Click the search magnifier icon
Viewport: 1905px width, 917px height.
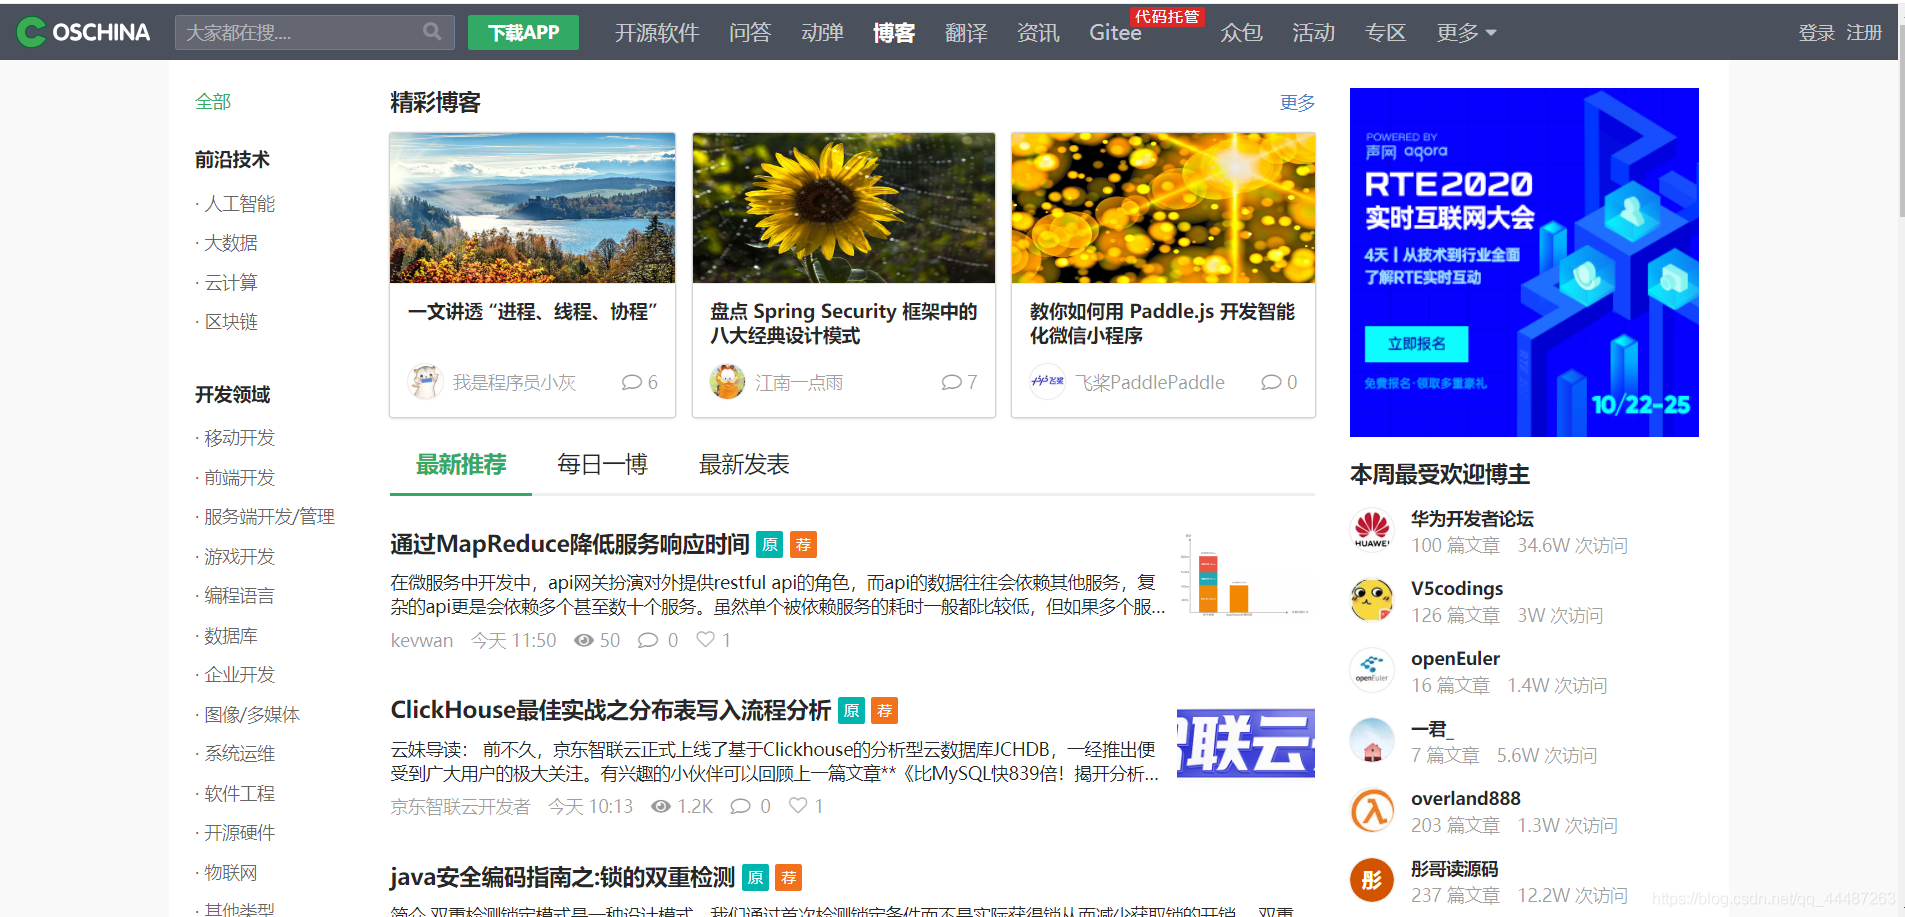point(432,31)
